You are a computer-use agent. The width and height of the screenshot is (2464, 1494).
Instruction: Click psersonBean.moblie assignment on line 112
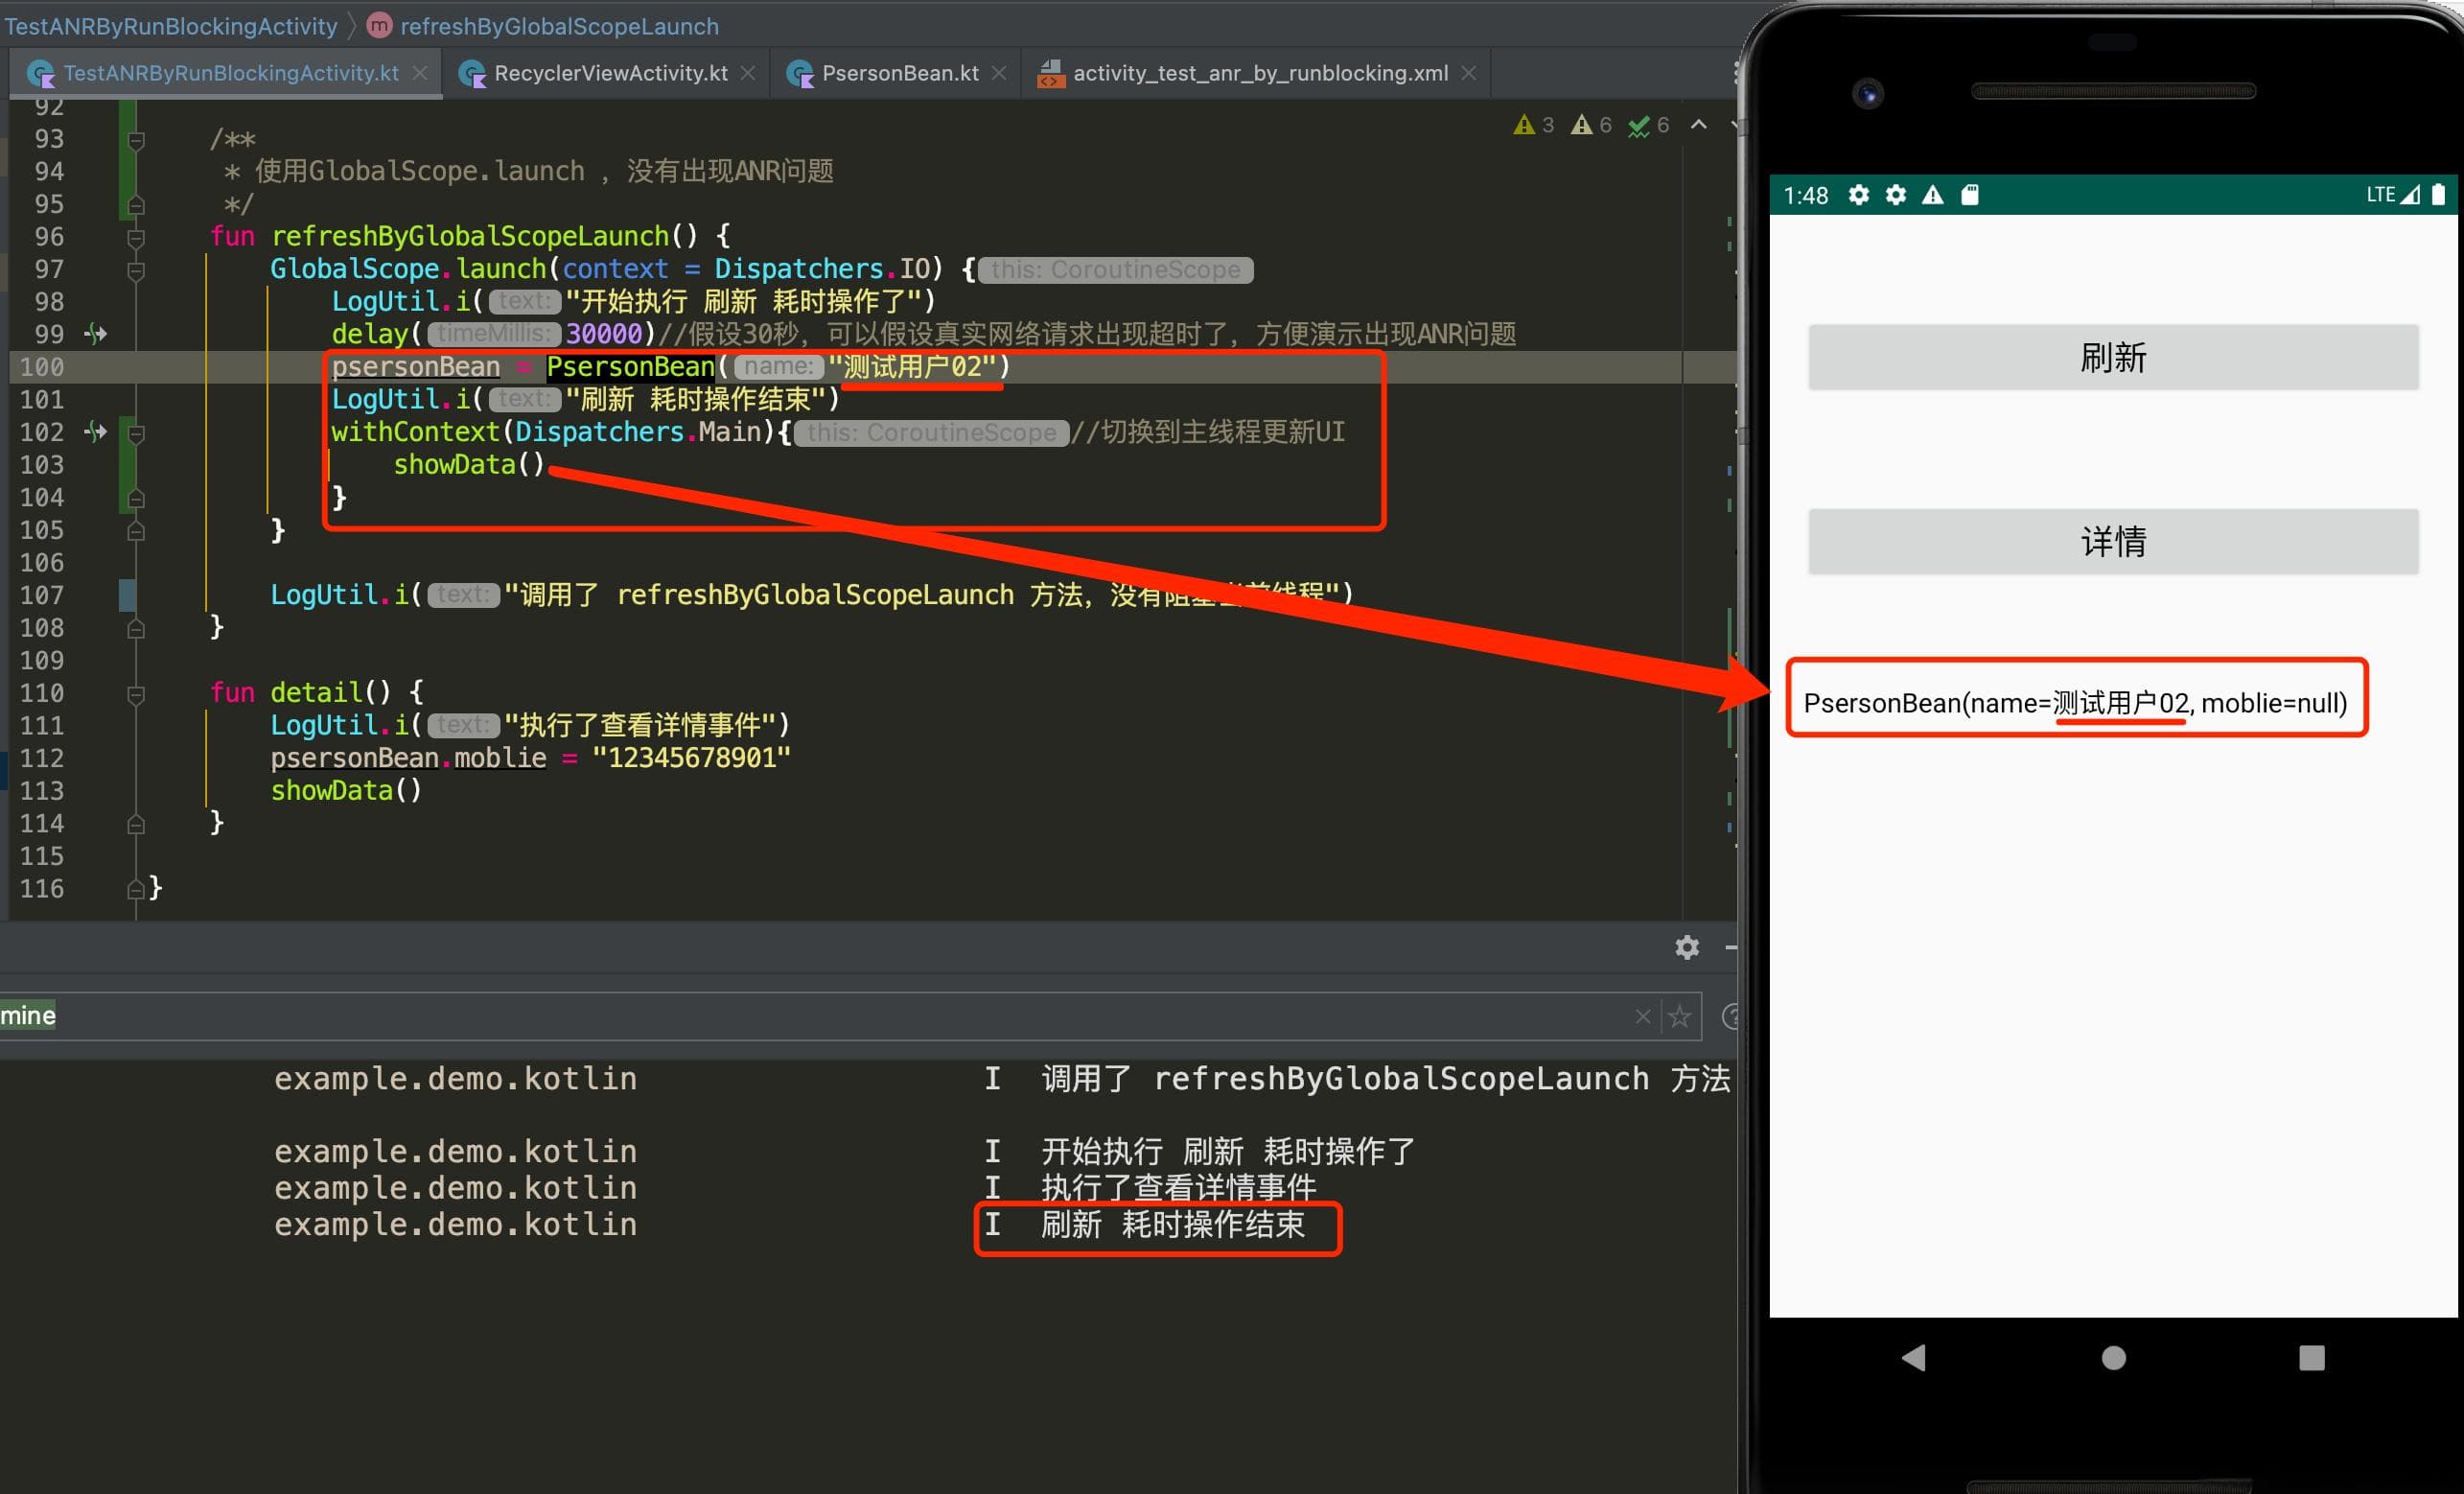pyautogui.click(x=530, y=758)
